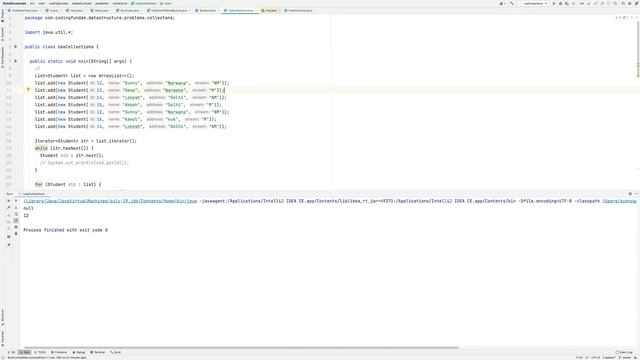640x360 pixels.
Task: Open the UTF-8 encoding selector
Action: (x=596, y=358)
